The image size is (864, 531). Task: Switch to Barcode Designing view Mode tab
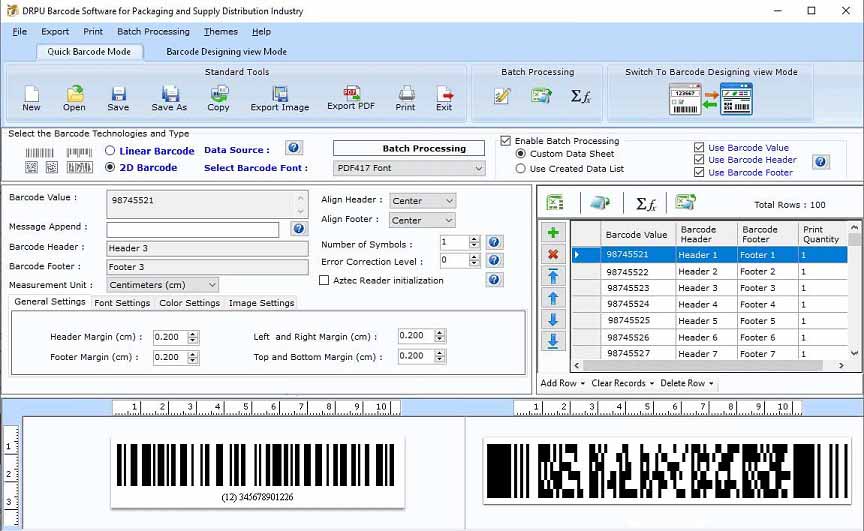click(226, 51)
